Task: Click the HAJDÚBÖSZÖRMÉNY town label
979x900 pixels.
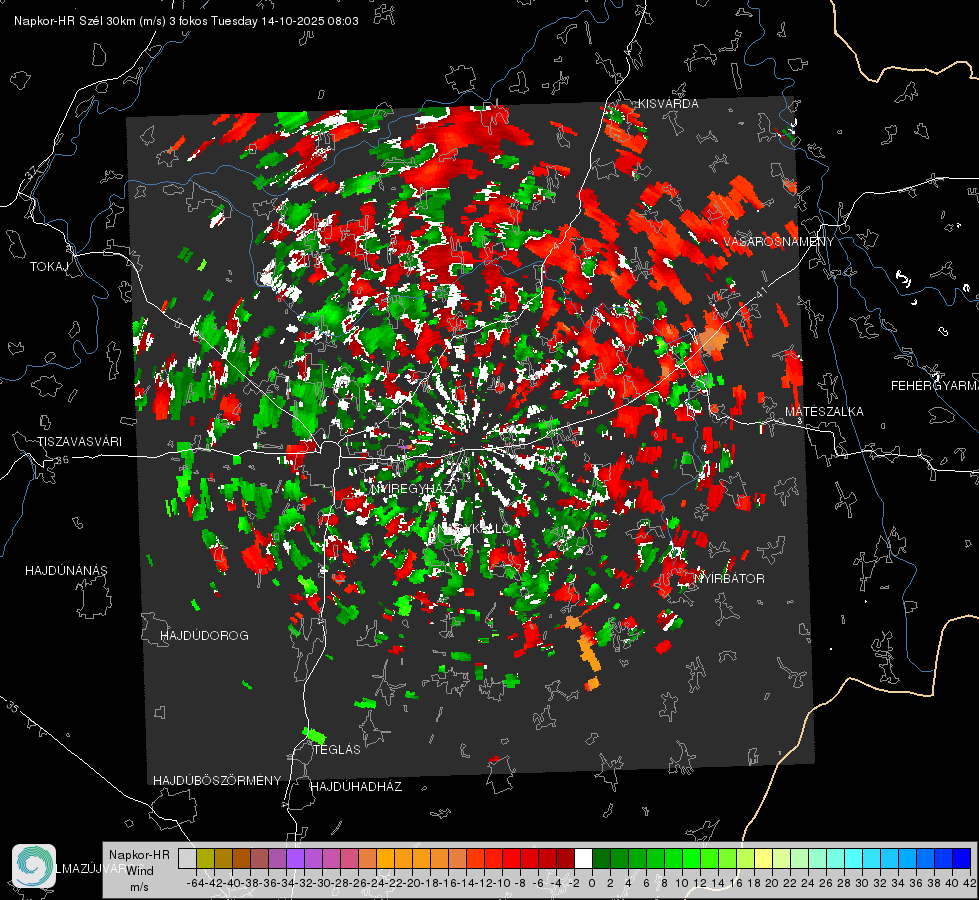Action: [x=217, y=781]
